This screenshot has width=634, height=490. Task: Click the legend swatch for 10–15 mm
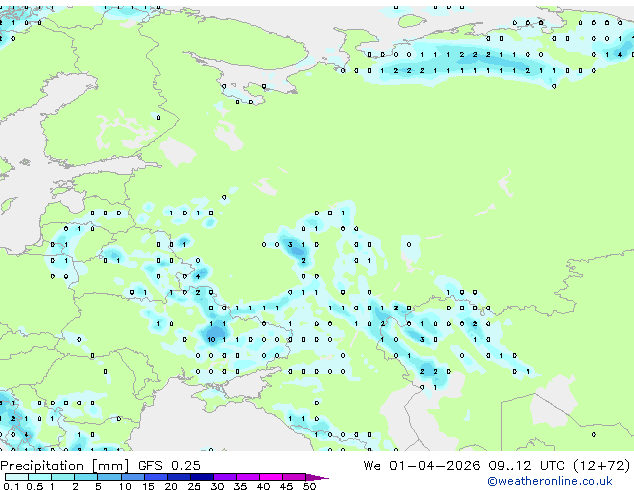(132, 477)
